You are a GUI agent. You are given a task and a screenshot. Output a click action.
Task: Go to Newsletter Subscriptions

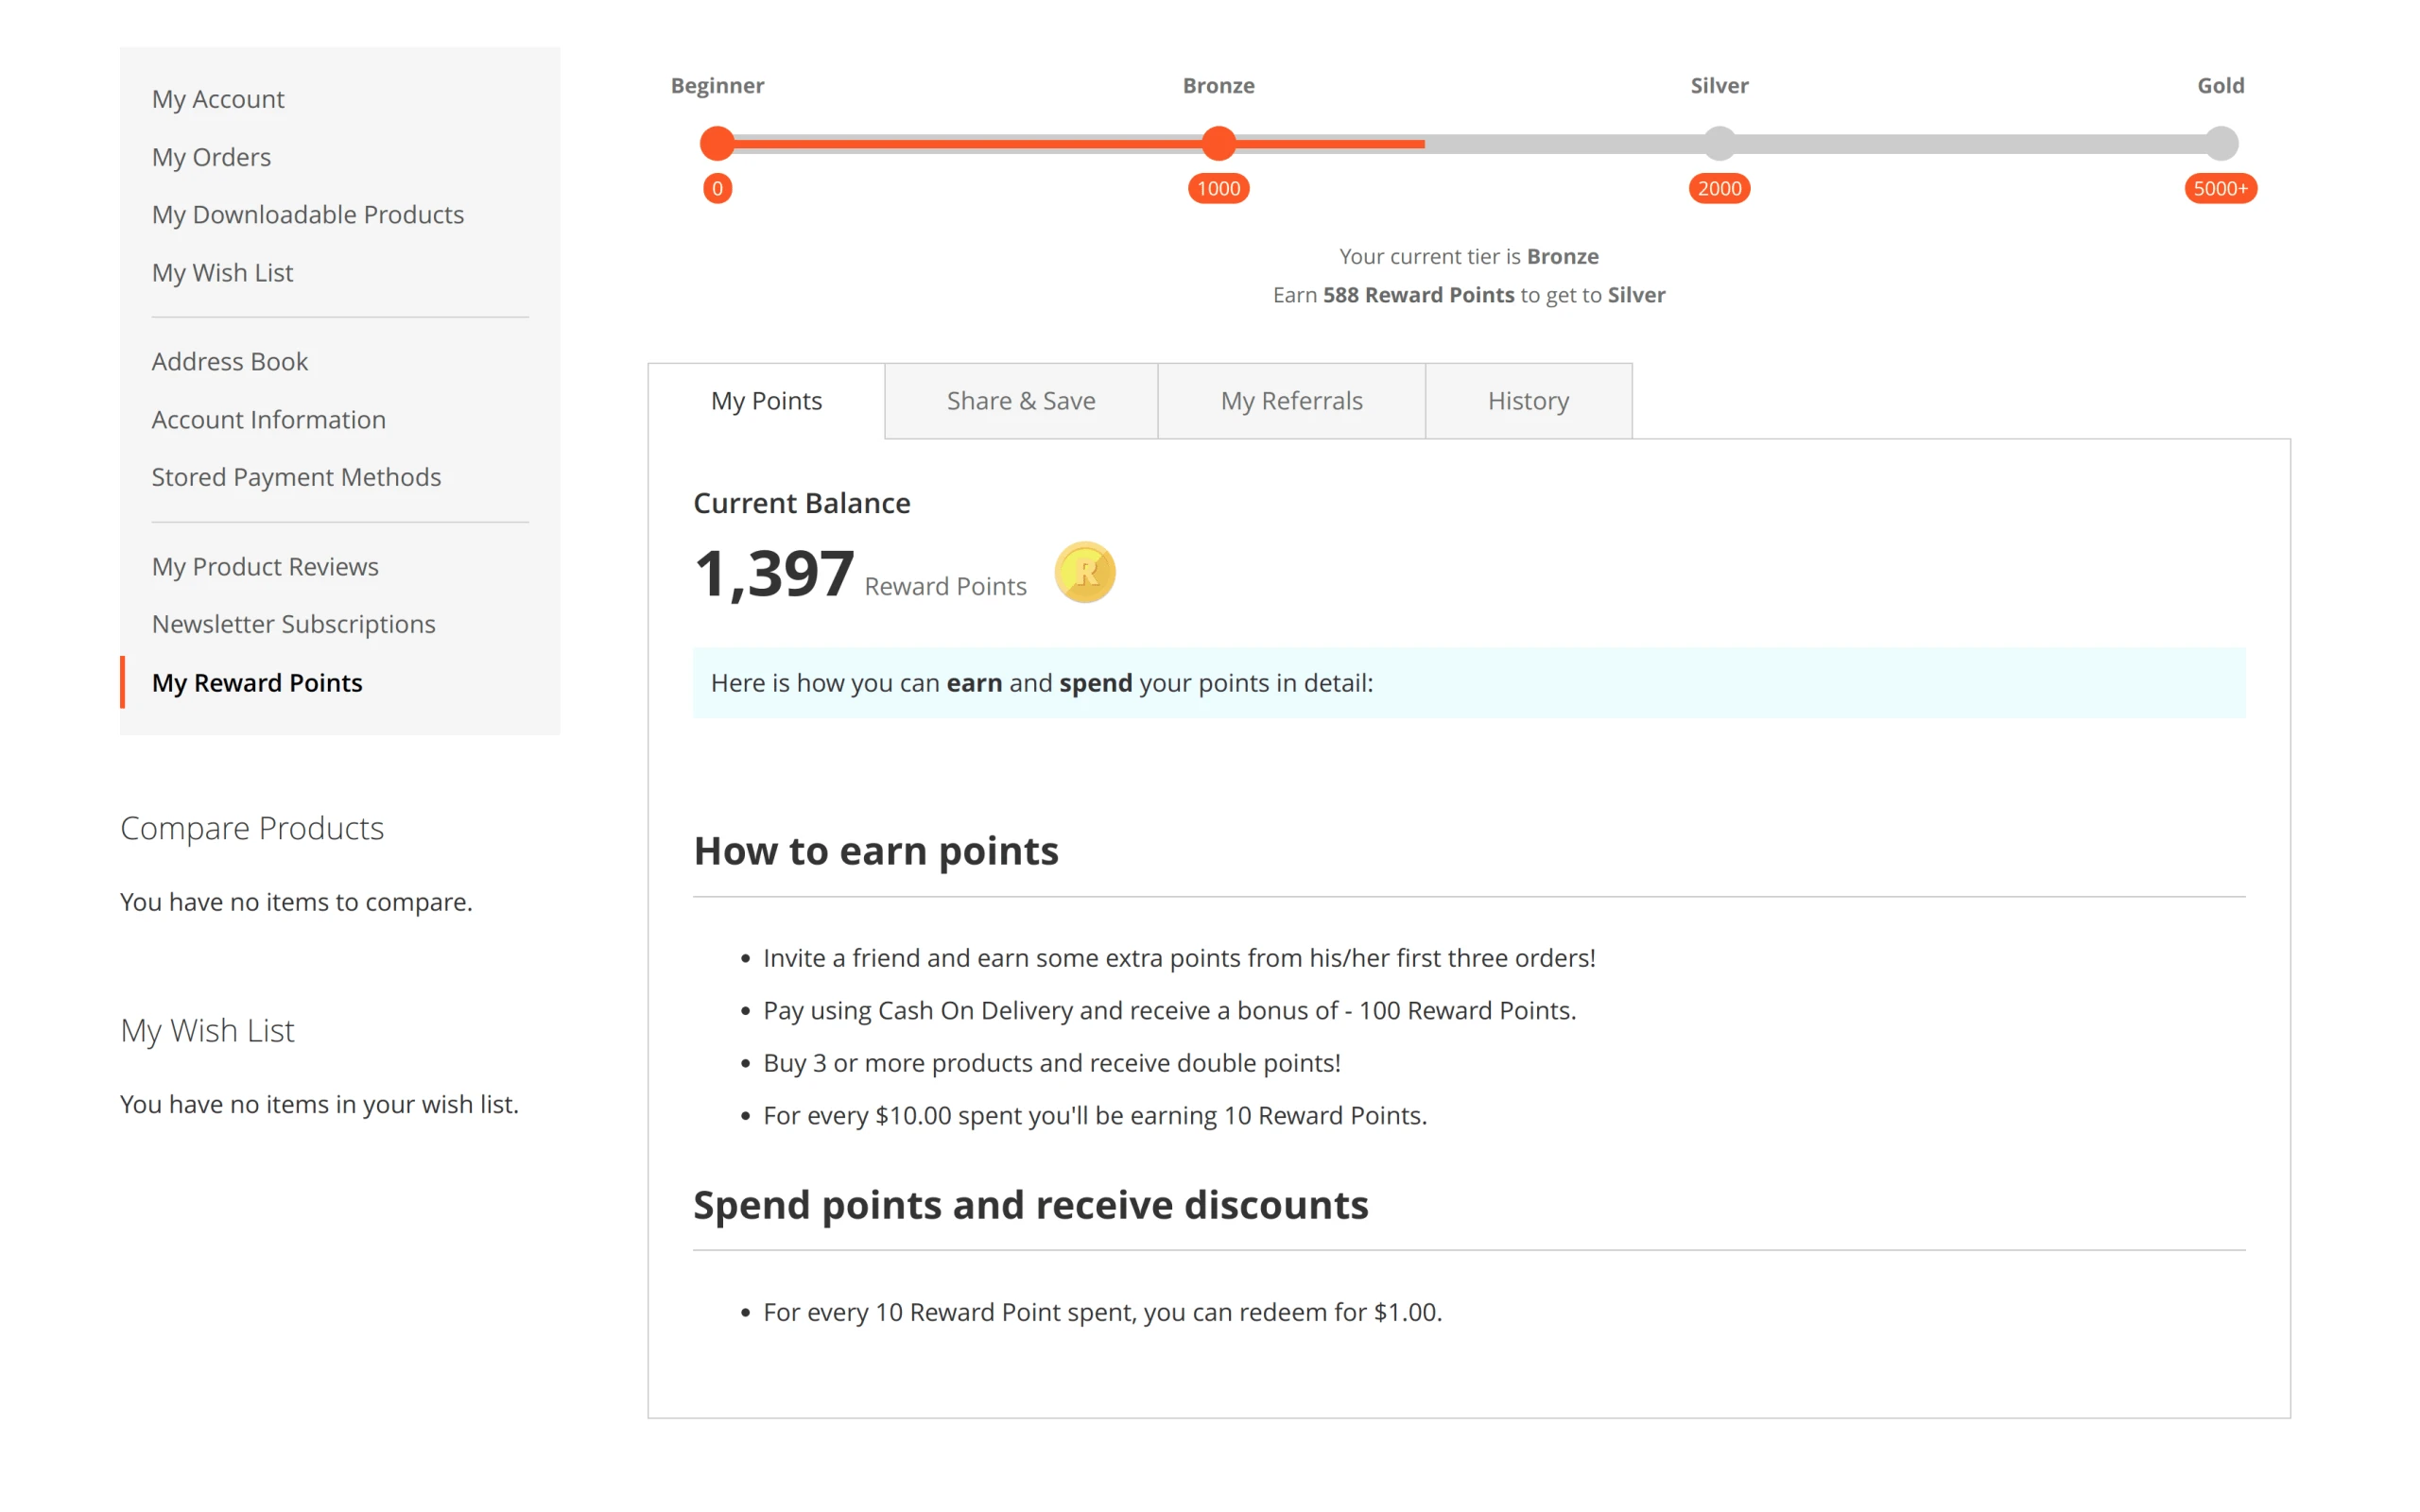tap(293, 624)
